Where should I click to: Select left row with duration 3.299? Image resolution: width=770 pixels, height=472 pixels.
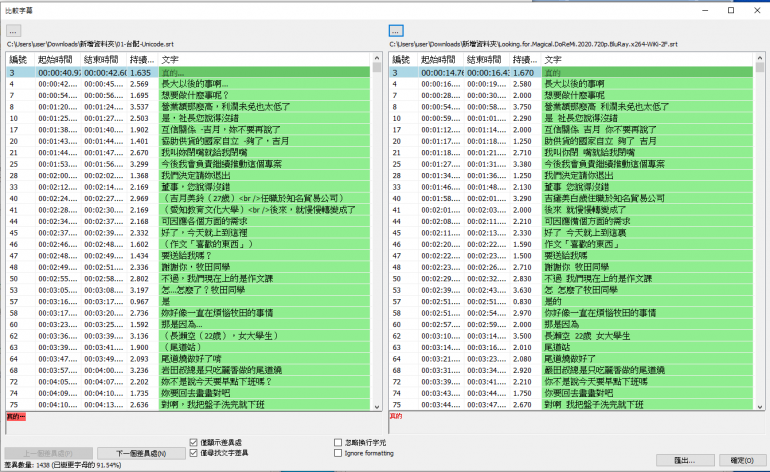coord(188,164)
